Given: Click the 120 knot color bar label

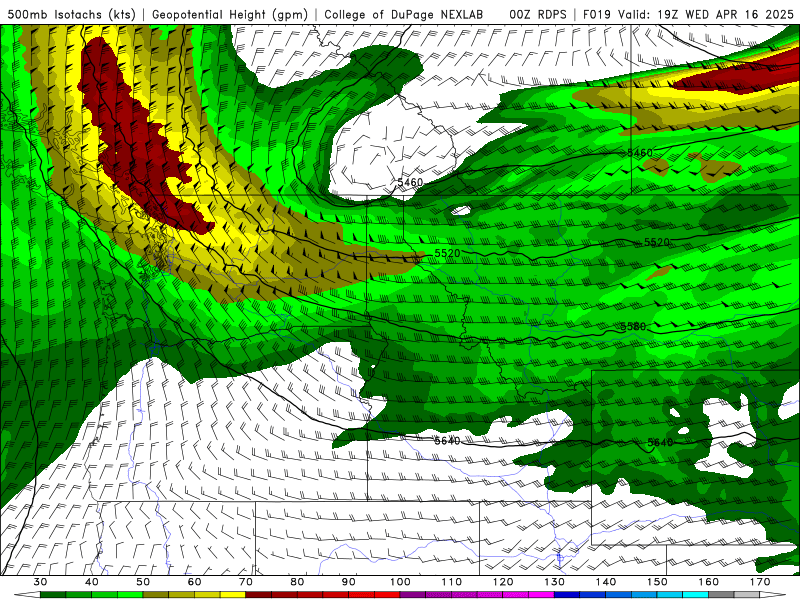Looking at the screenshot, I should point(503,582).
